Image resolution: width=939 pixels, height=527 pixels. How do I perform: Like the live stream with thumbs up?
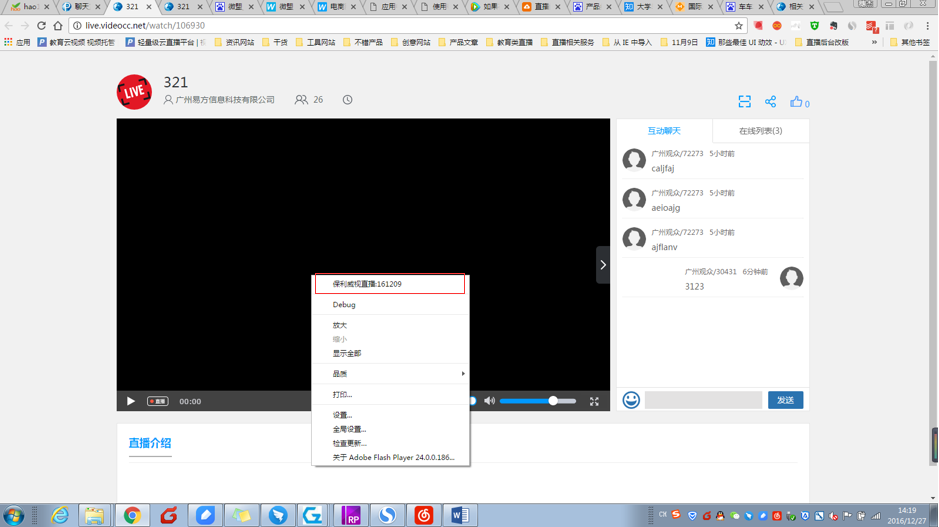[x=796, y=102]
